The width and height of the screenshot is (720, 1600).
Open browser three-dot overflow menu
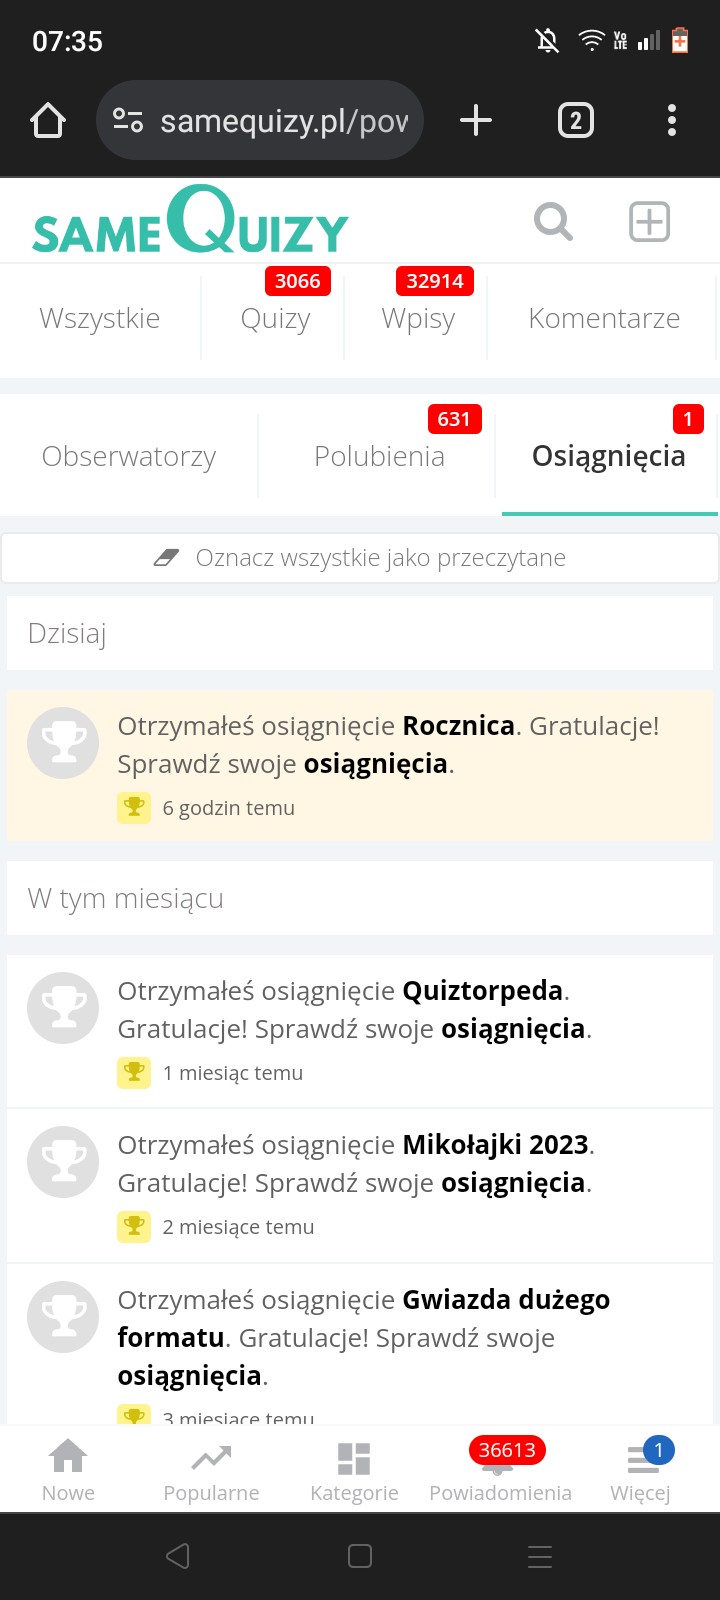point(671,121)
